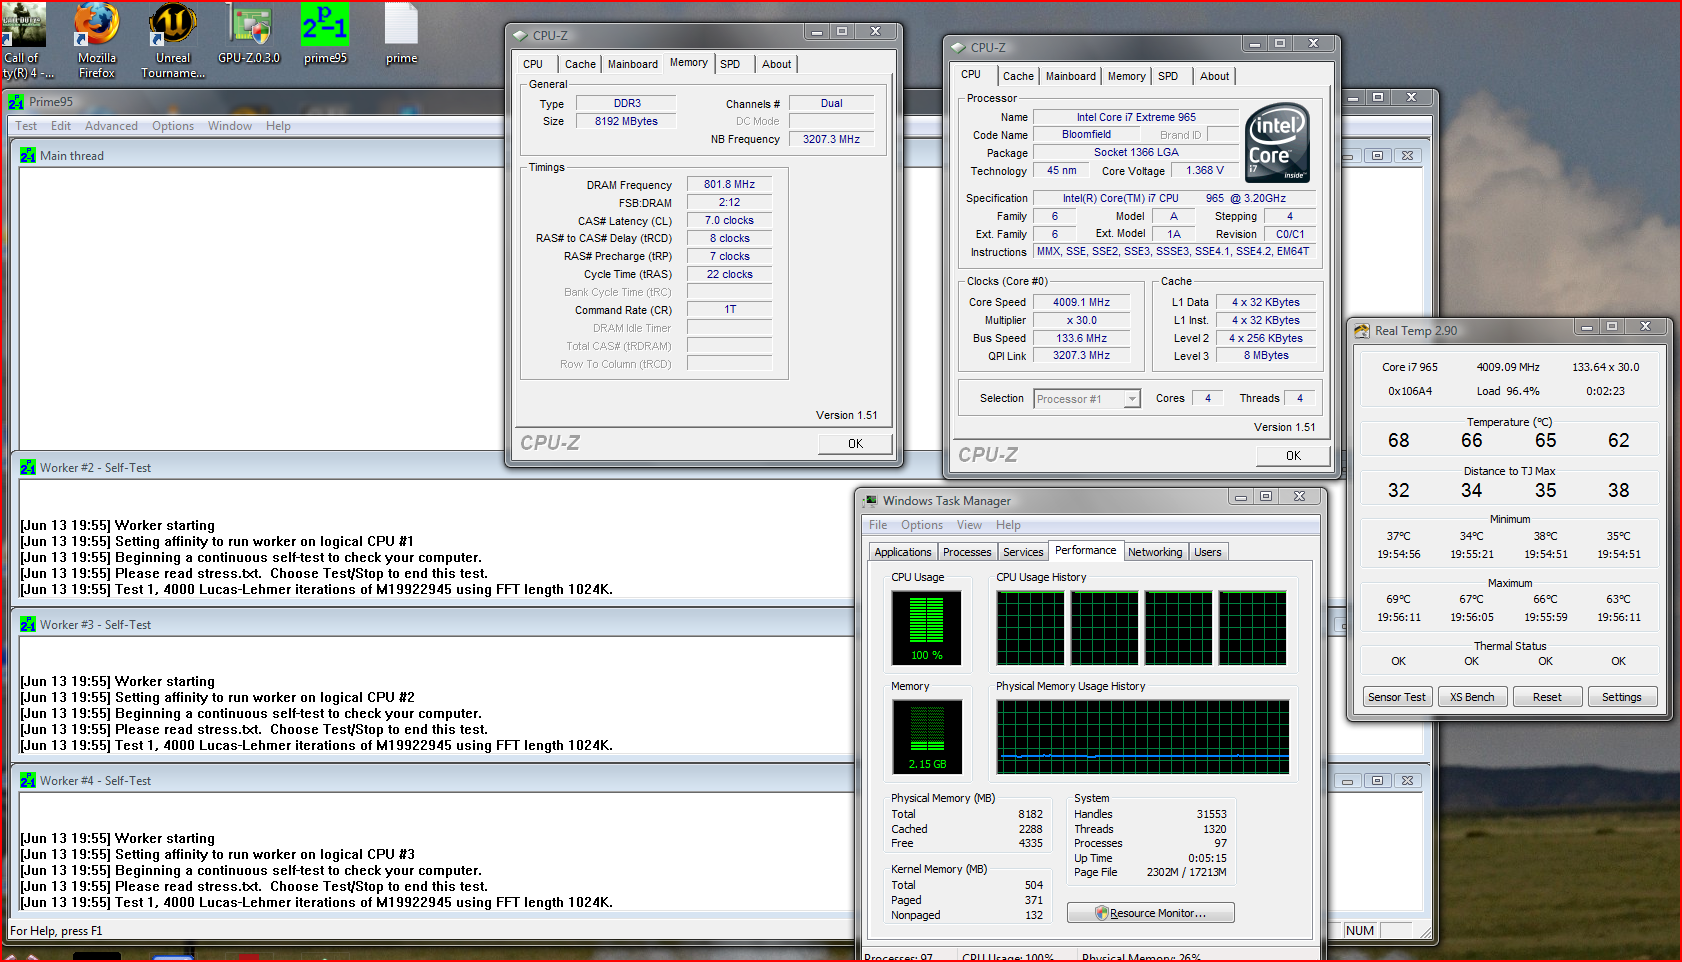The image size is (1682, 962).
Task: Click the Load 96.4% readout in Real Temp
Action: coord(1508,392)
